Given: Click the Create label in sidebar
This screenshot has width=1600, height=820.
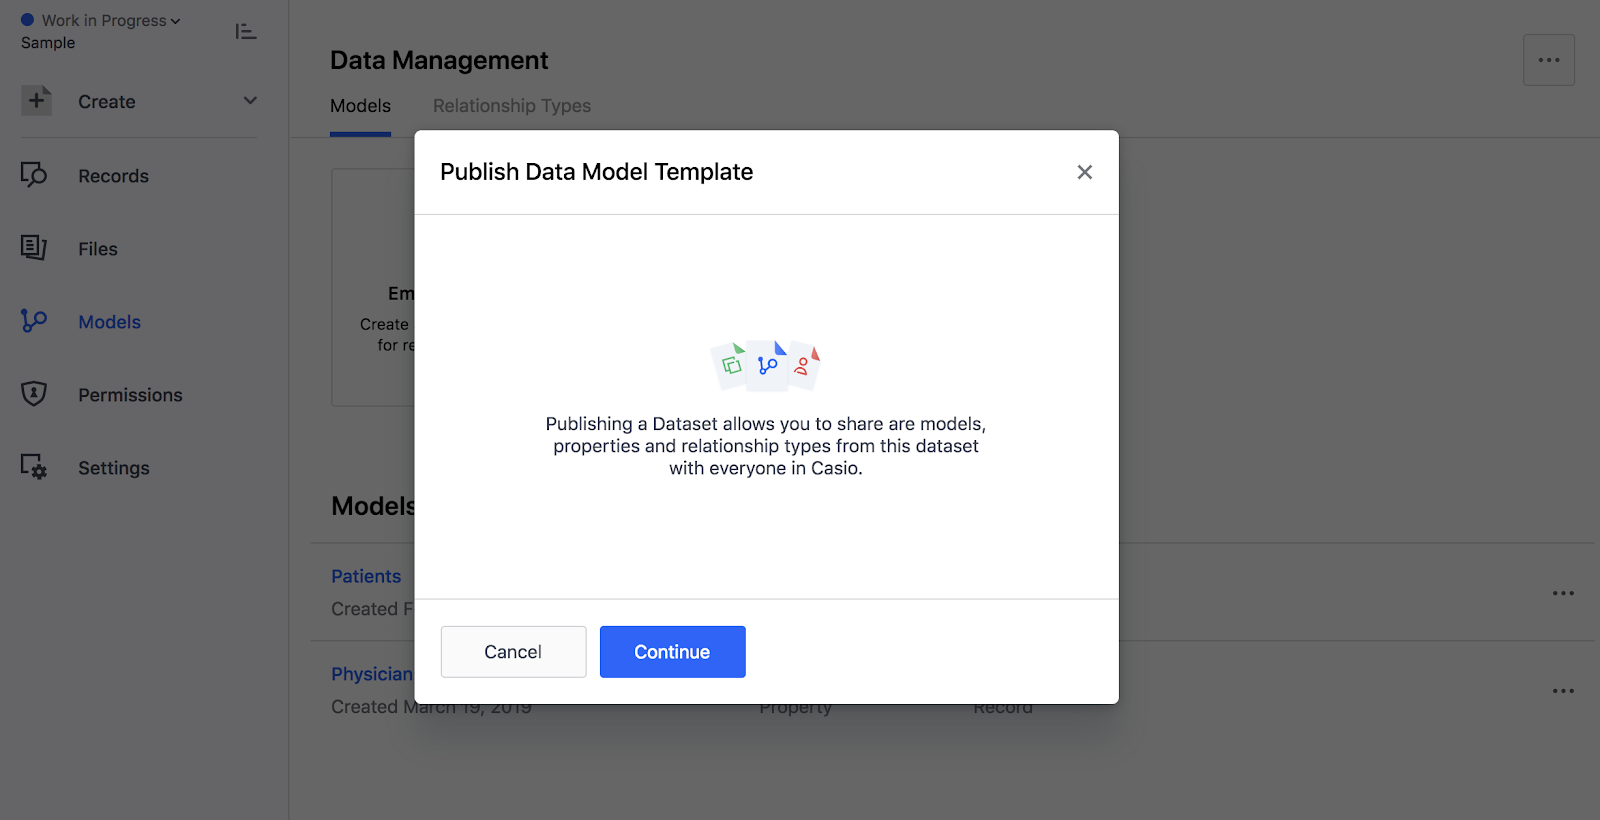Looking at the screenshot, I should click(x=107, y=102).
